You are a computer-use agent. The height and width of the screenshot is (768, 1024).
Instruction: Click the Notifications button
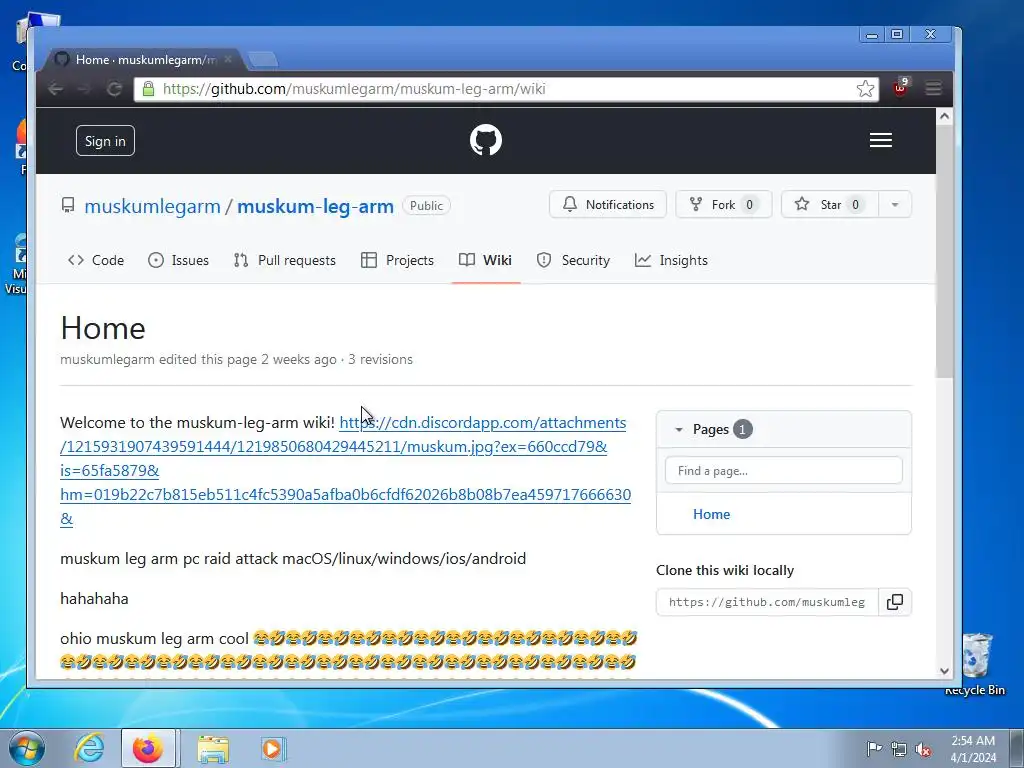pyautogui.click(x=608, y=204)
